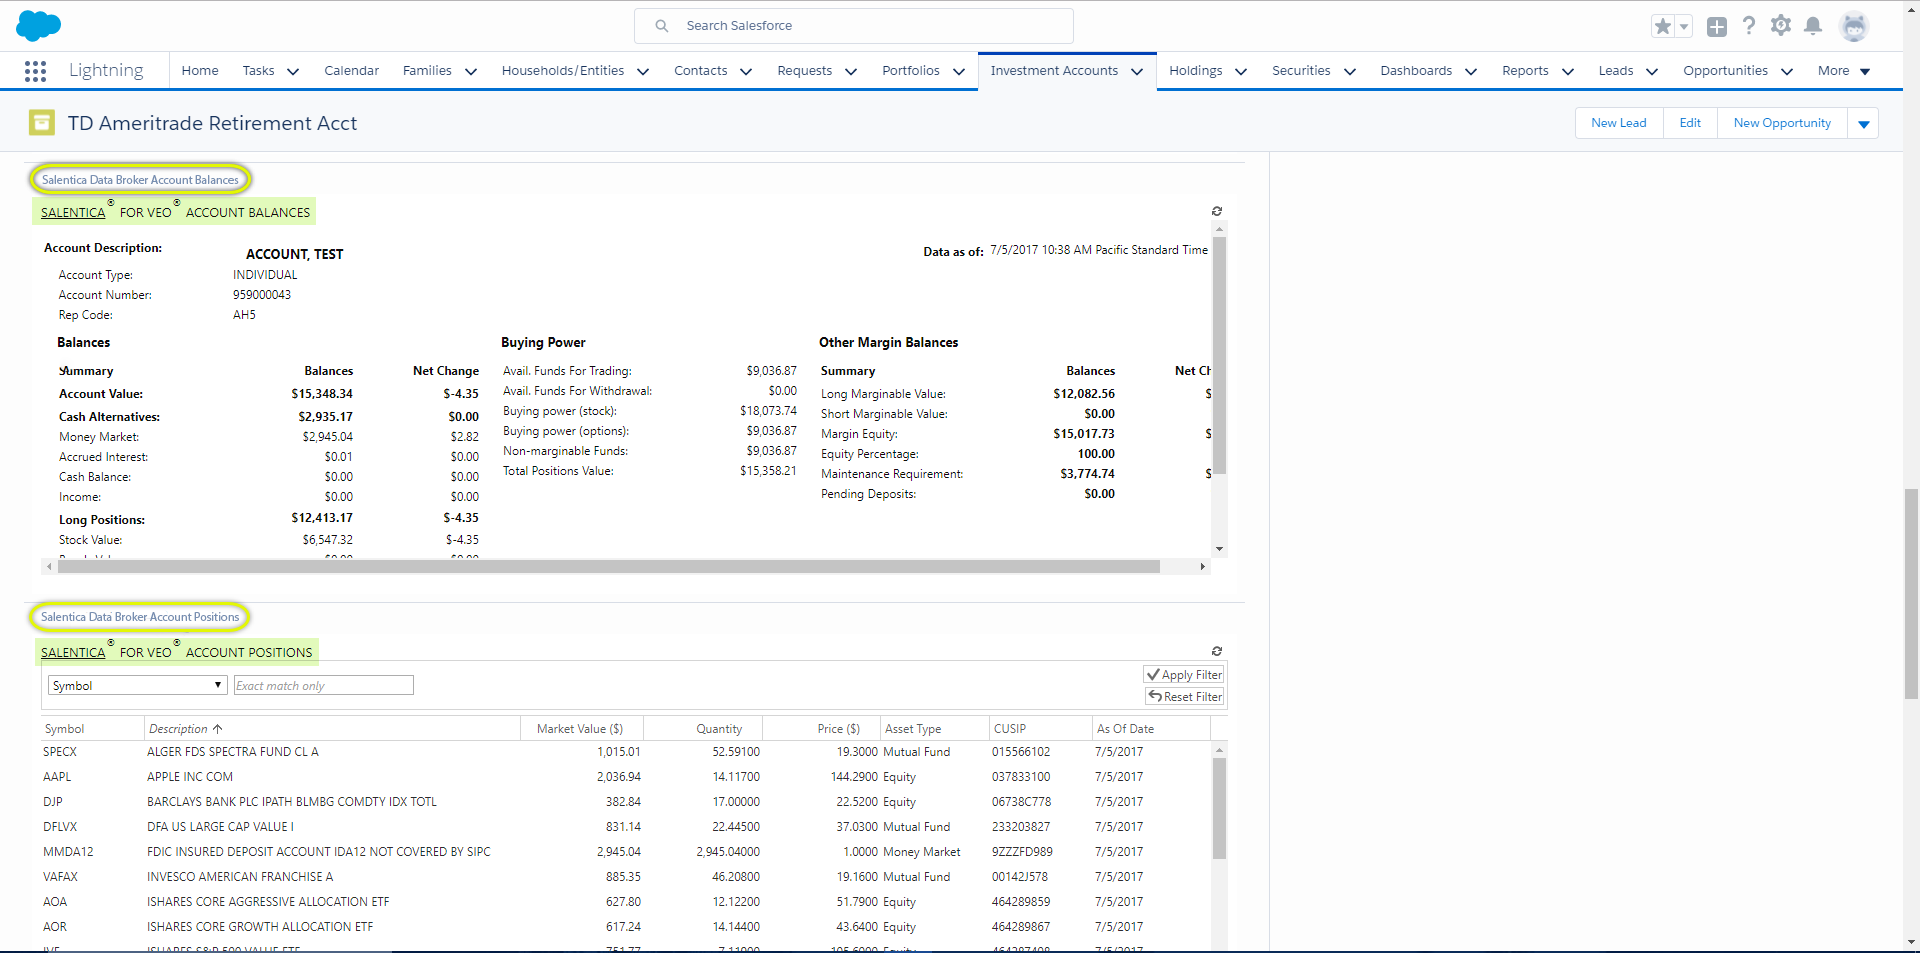The width and height of the screenshot is (1920, 953).
Task: Sort by As Of Date column header
Action: pos(1125,729)
